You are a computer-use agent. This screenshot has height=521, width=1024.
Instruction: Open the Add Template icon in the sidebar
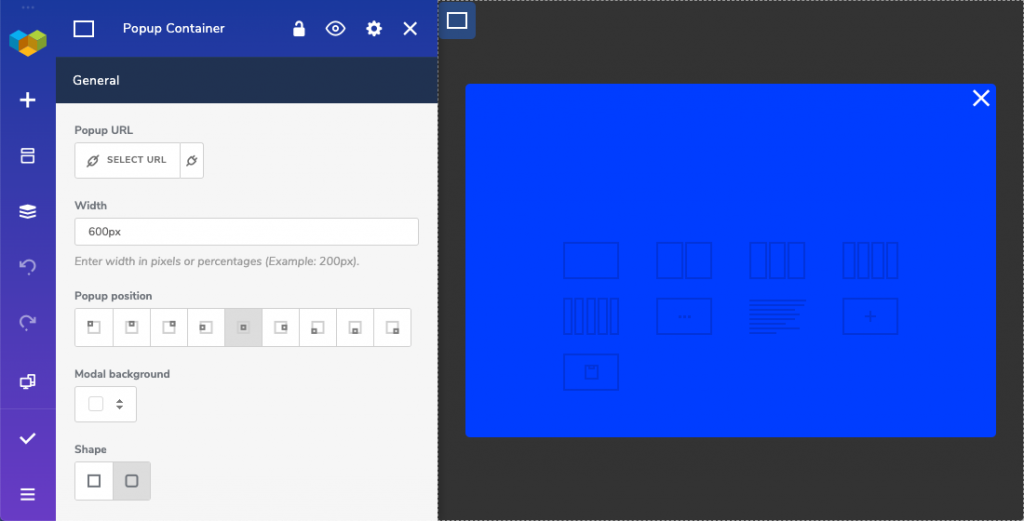27,155
